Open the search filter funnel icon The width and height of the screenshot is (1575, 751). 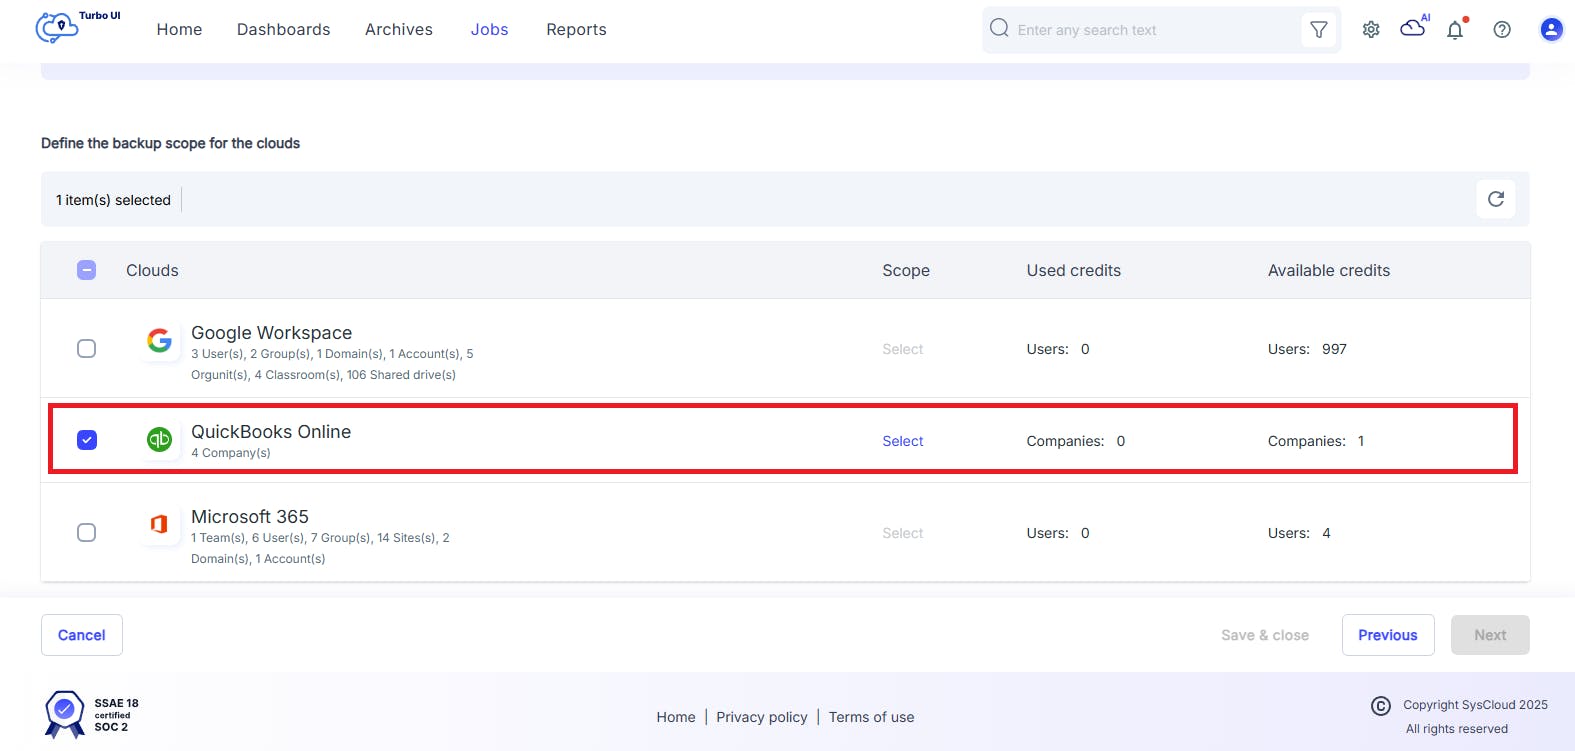[1319, 30]
